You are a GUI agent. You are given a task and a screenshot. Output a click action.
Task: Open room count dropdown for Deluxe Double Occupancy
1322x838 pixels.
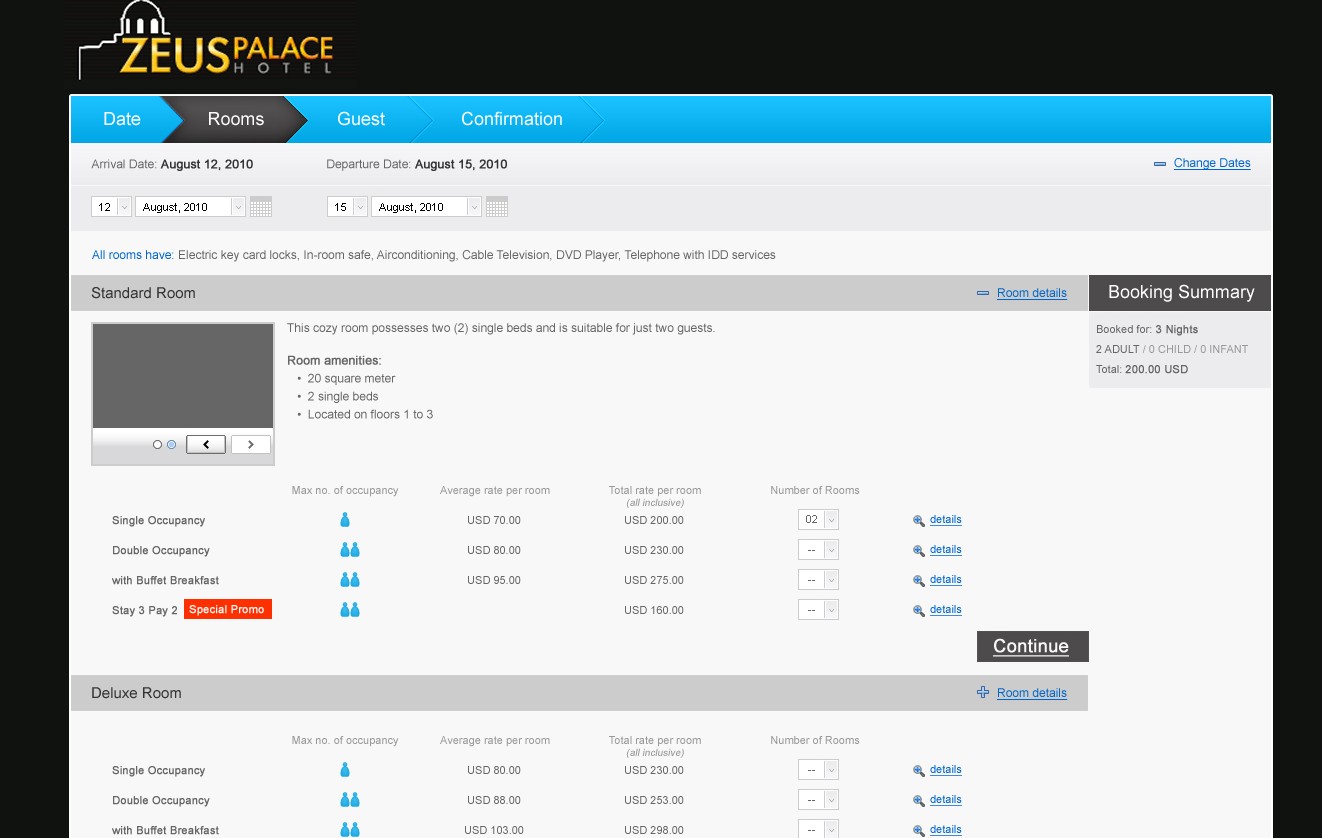click(818, 800)
